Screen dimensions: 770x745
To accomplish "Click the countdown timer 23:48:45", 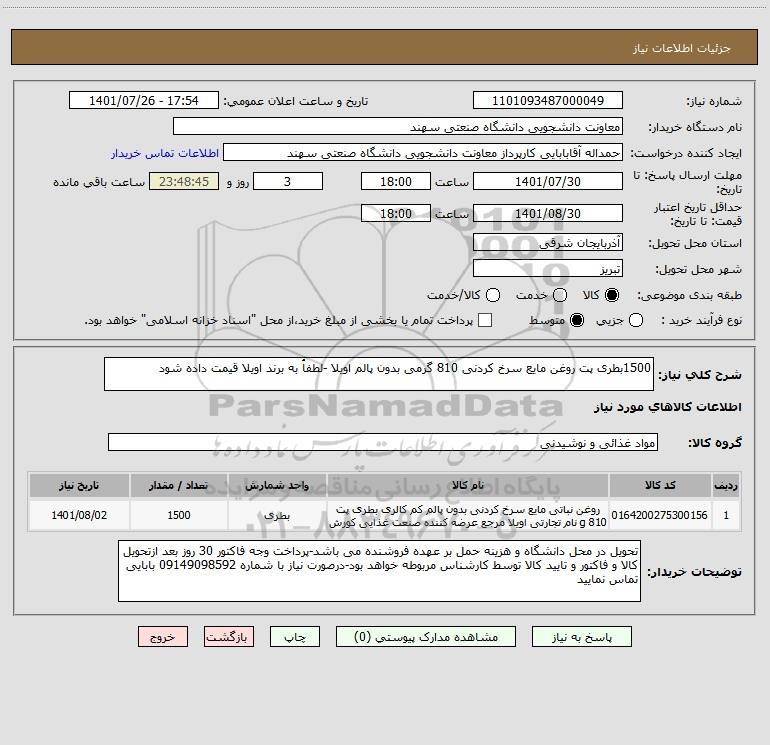I will coord(184,181).
